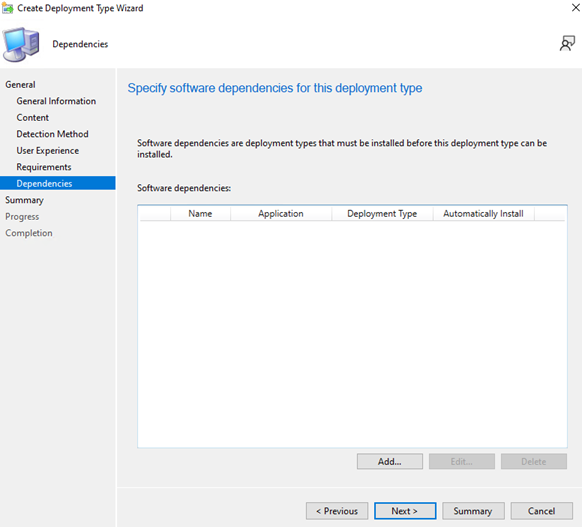Click the computer monitor header icon

coord(21,44)
